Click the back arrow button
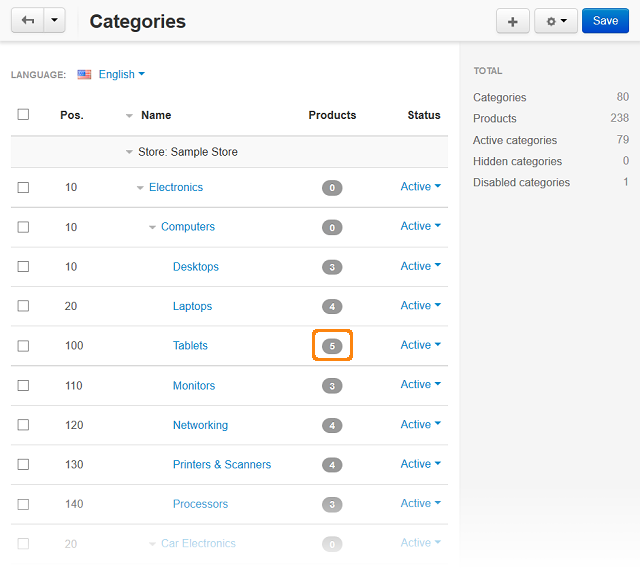 28,20
